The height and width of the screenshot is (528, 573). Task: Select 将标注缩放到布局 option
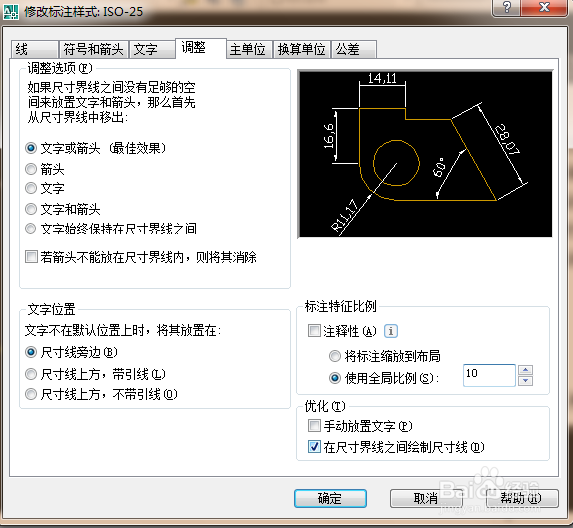[384, 356]
